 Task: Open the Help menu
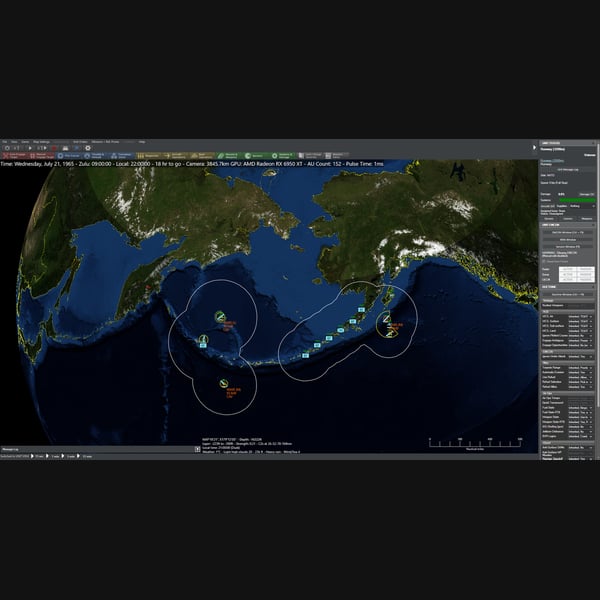(x=142, y=142)
